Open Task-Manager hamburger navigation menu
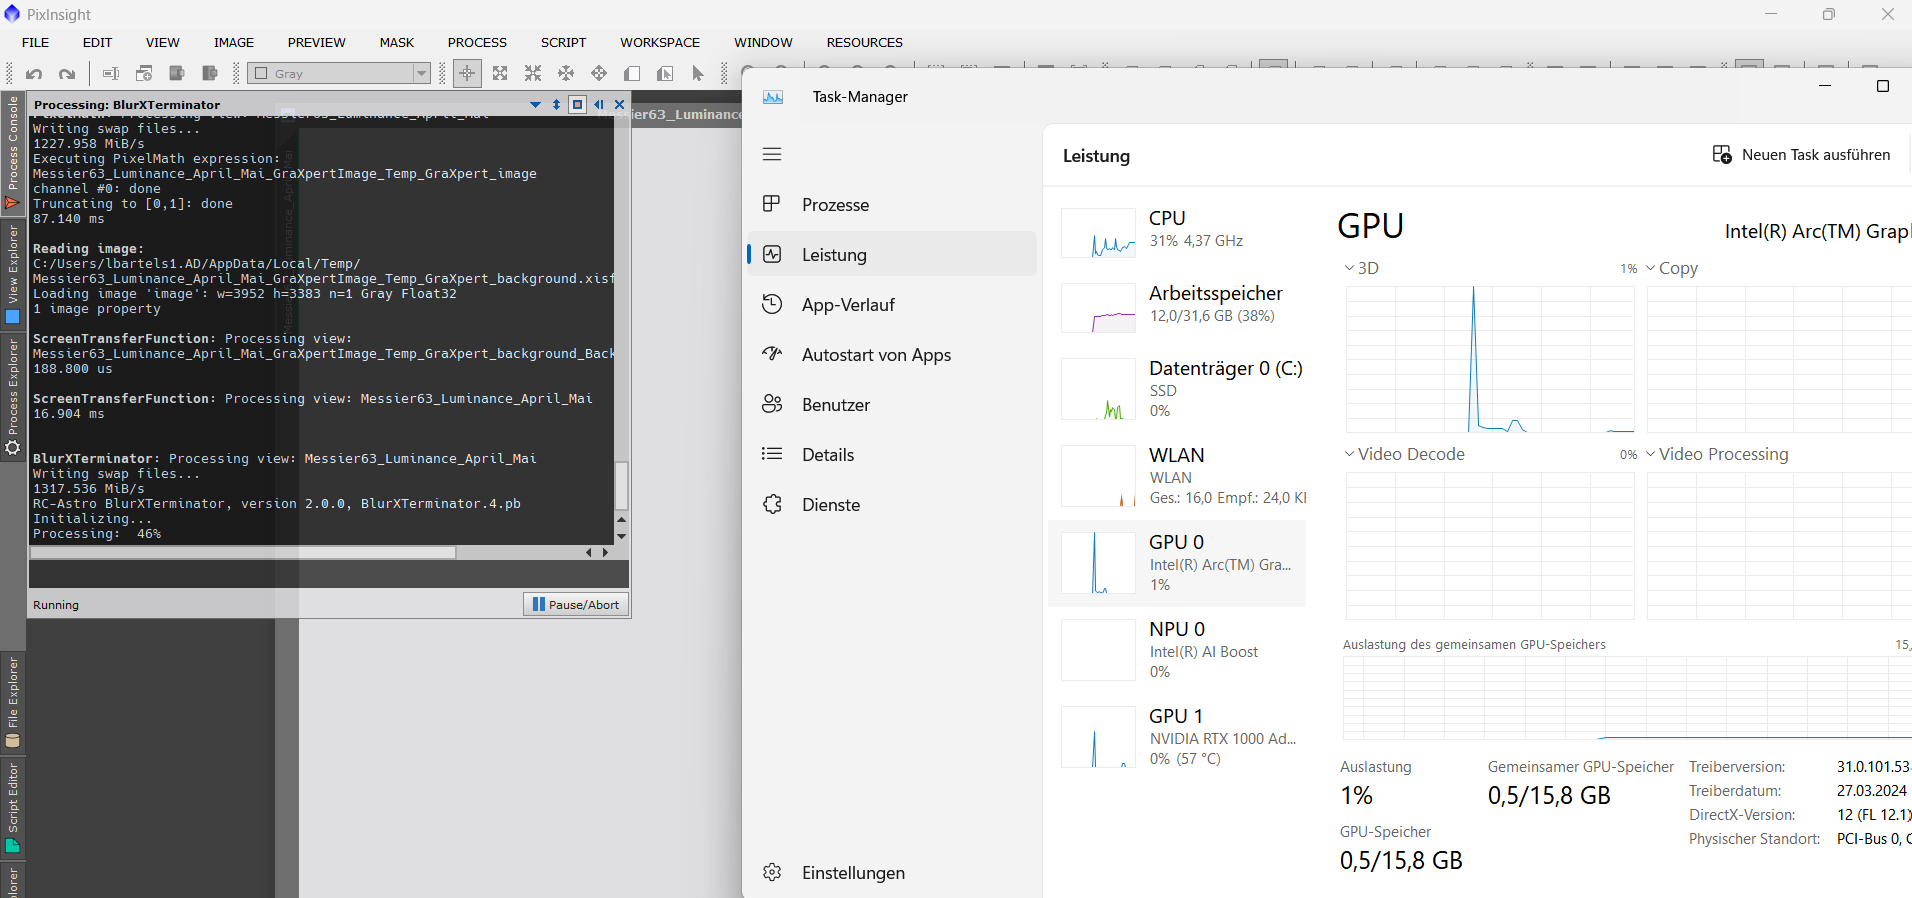The image size is (1912, 898). click(x=772, y=154)
